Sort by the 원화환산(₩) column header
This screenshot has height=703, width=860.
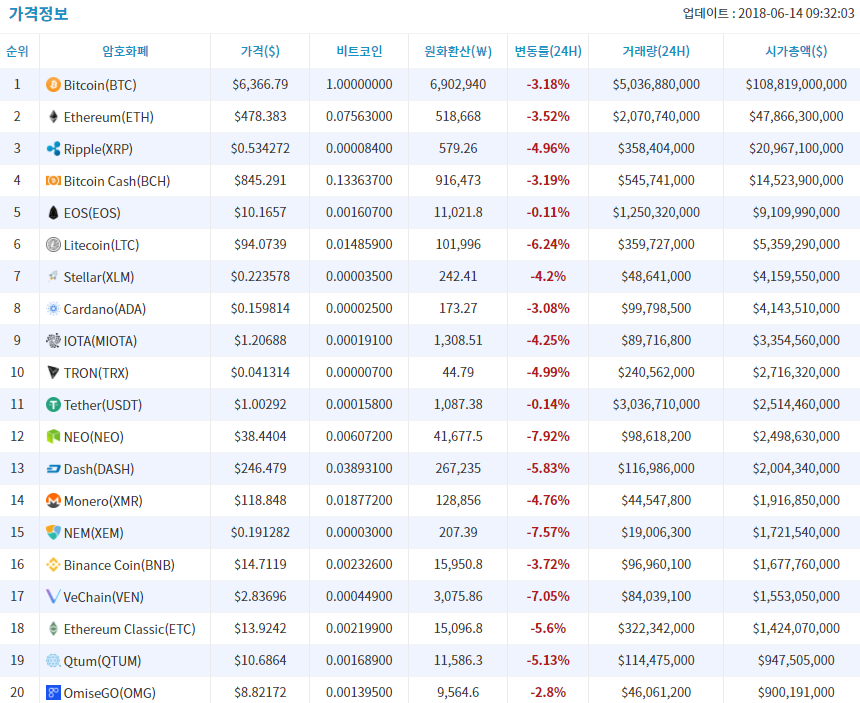(x=458, y=51)
